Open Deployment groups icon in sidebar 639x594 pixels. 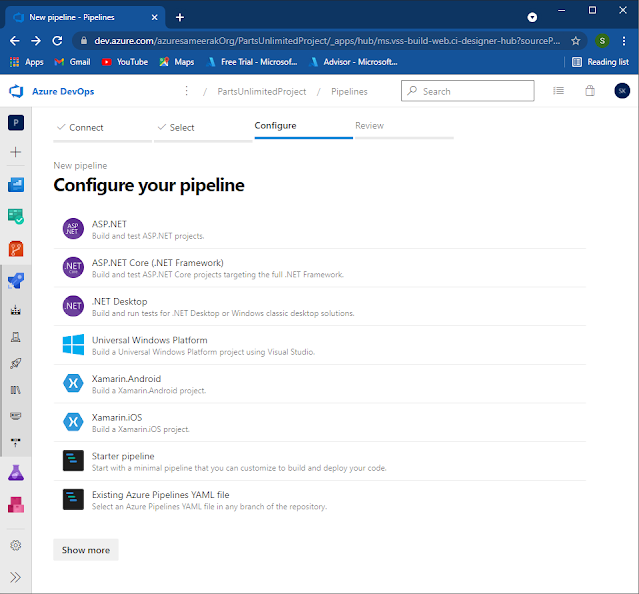(x=16, y=442)
